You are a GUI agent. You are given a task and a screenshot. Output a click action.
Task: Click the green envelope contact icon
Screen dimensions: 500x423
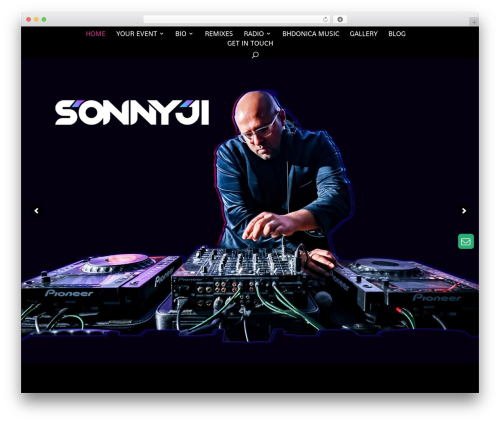466,241
